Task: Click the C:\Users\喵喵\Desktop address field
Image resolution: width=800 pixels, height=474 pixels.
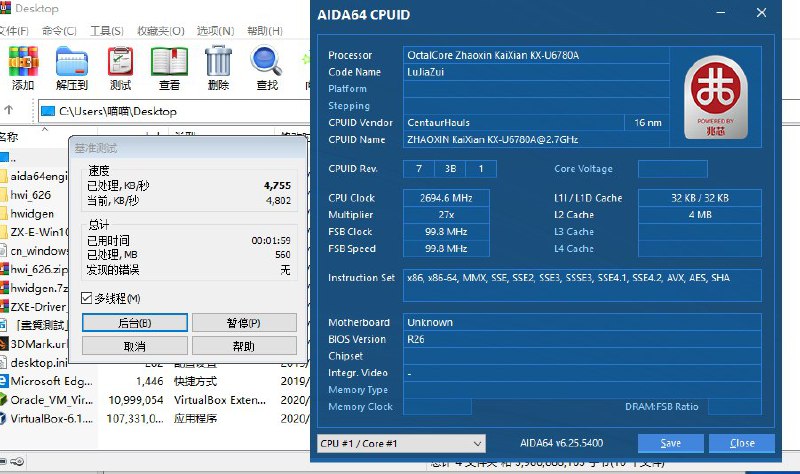Action: tap(173, 111)
